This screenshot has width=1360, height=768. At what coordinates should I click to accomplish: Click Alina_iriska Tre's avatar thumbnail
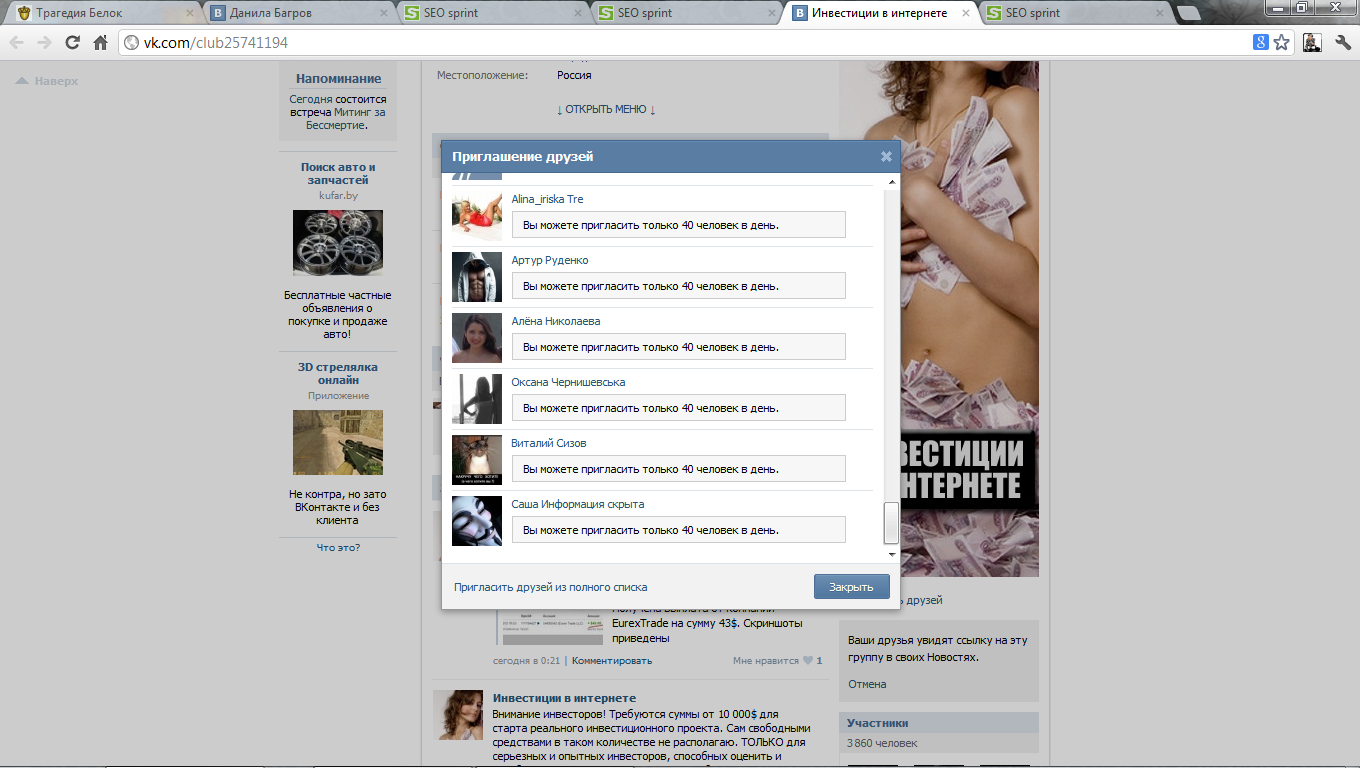click(477, 216)
